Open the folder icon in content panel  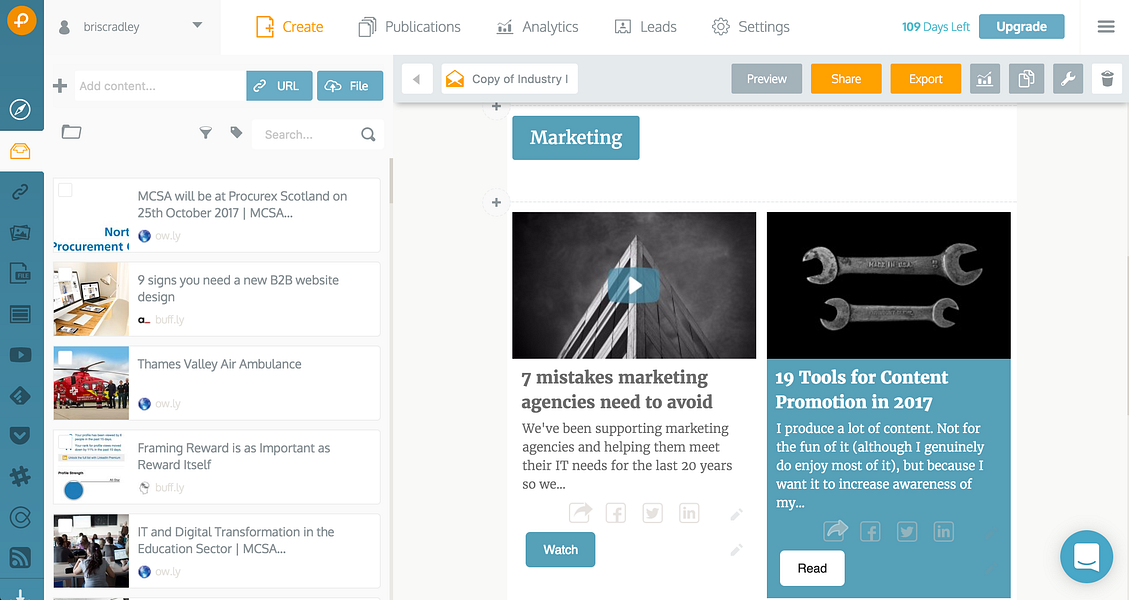point(71,132)
